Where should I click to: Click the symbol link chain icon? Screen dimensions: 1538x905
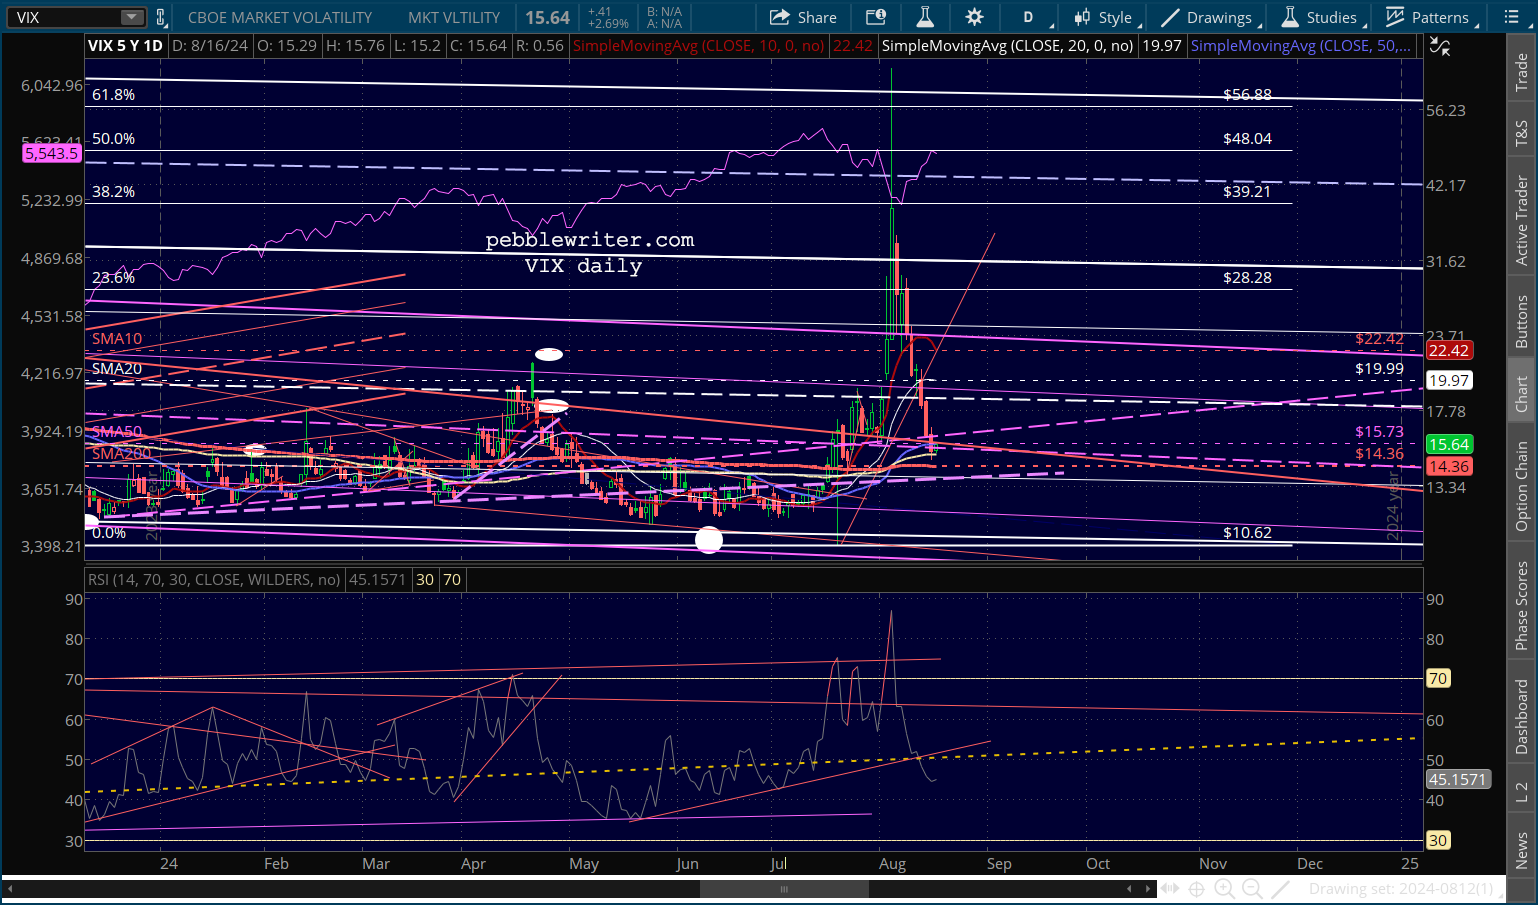160,17
